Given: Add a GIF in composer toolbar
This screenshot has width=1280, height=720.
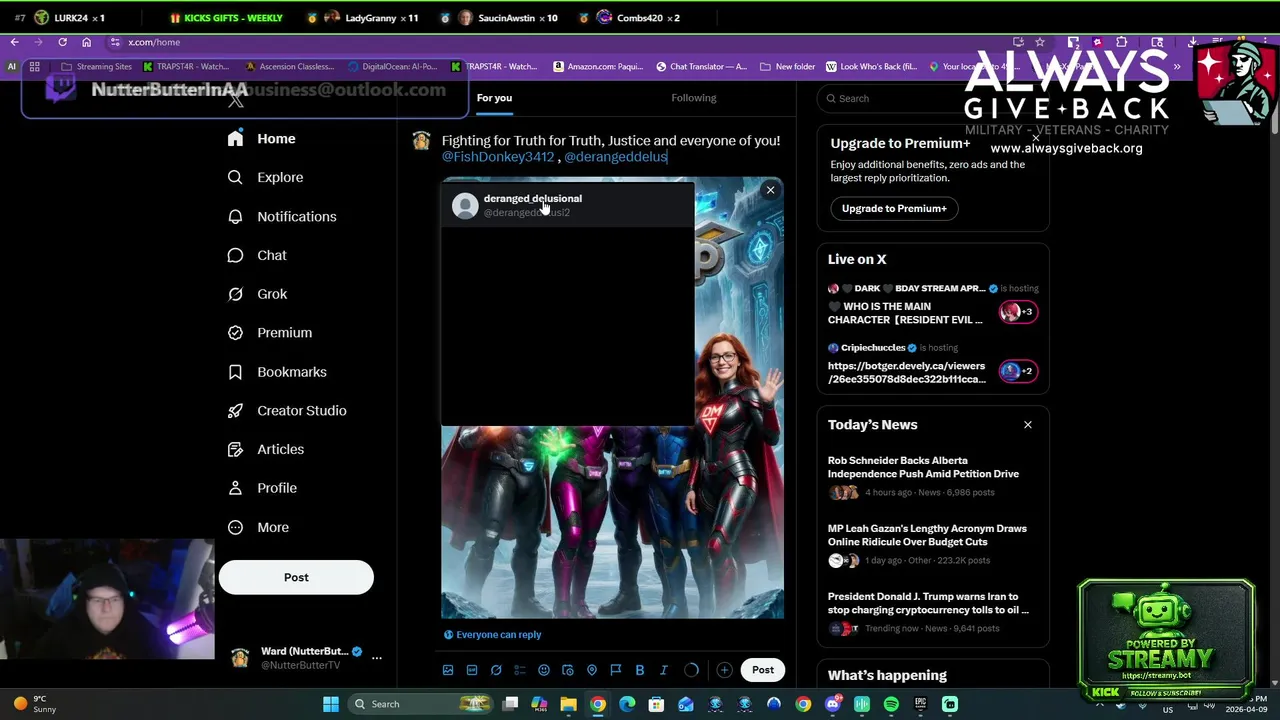Looking at the screenshot, I should tap(472, 670).
